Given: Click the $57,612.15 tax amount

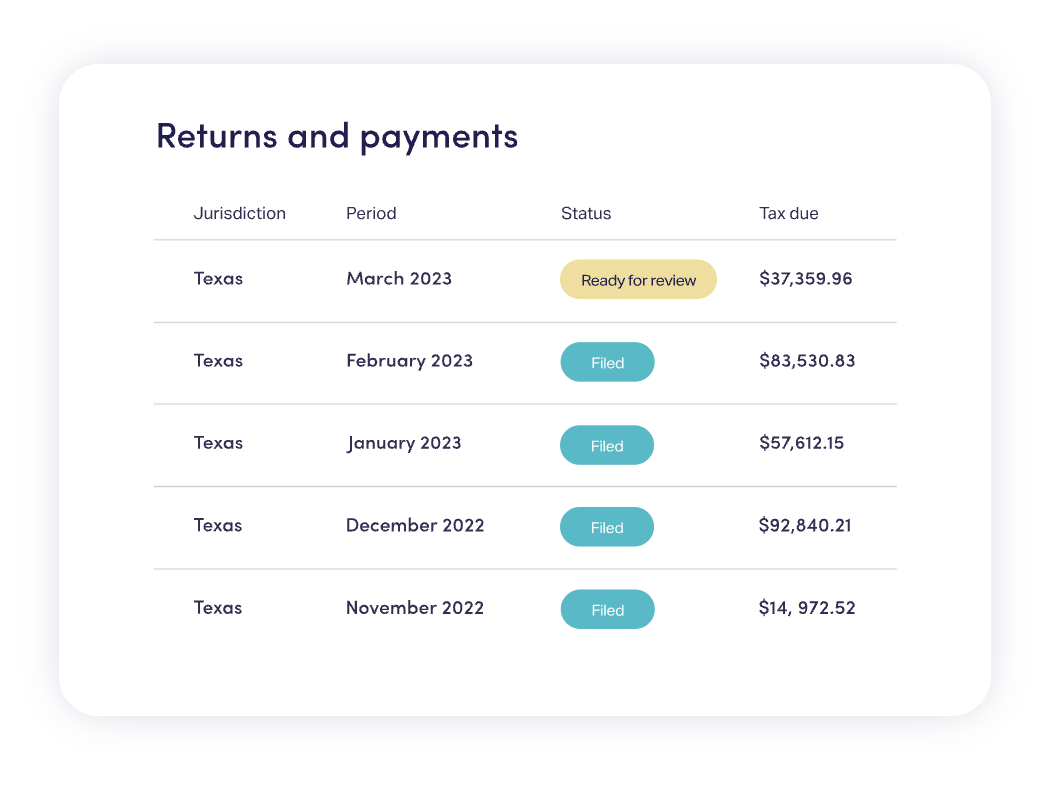Looking at the screenshot, I should pyautogui.click(x=801, y=443).
